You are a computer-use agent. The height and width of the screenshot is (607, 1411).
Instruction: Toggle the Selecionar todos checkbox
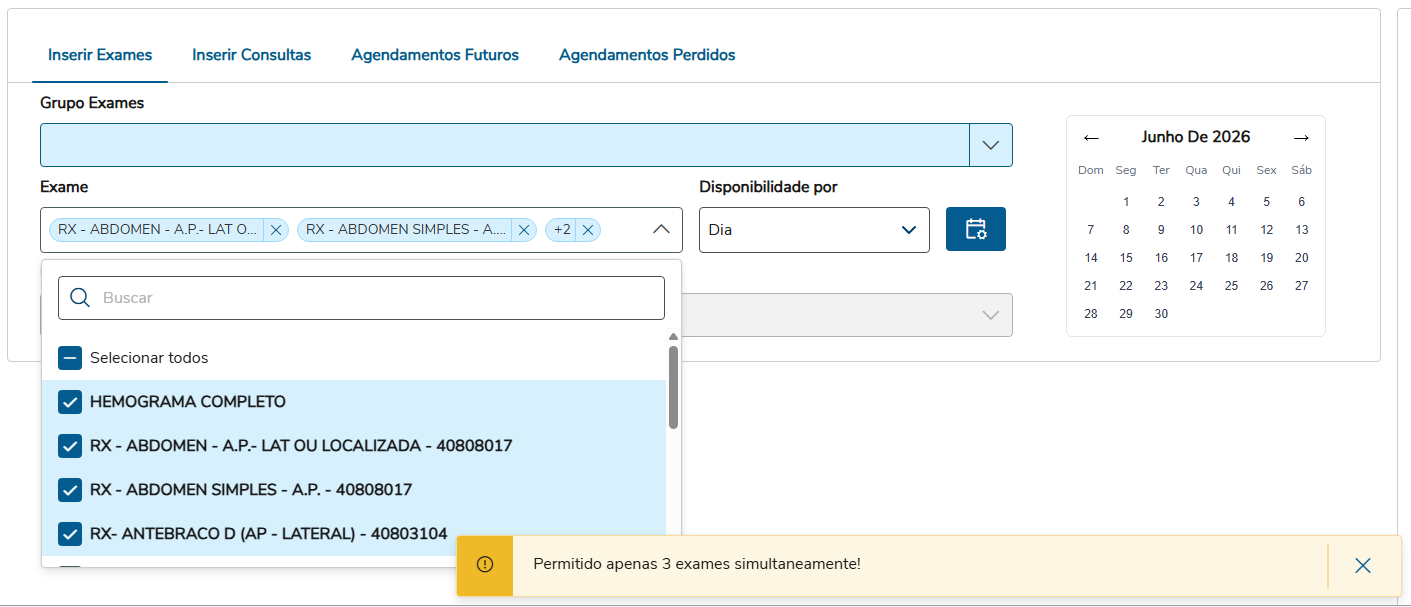coord(70,358)
